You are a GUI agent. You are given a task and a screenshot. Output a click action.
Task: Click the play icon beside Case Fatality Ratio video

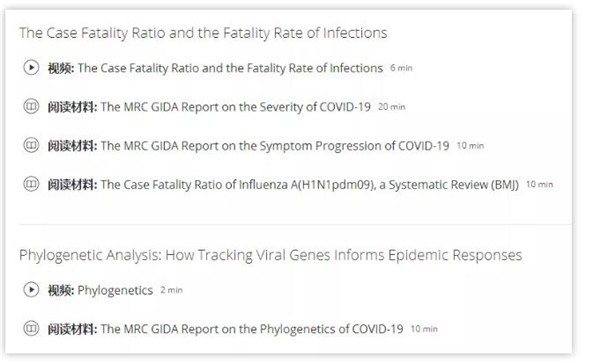click(31, 68)
